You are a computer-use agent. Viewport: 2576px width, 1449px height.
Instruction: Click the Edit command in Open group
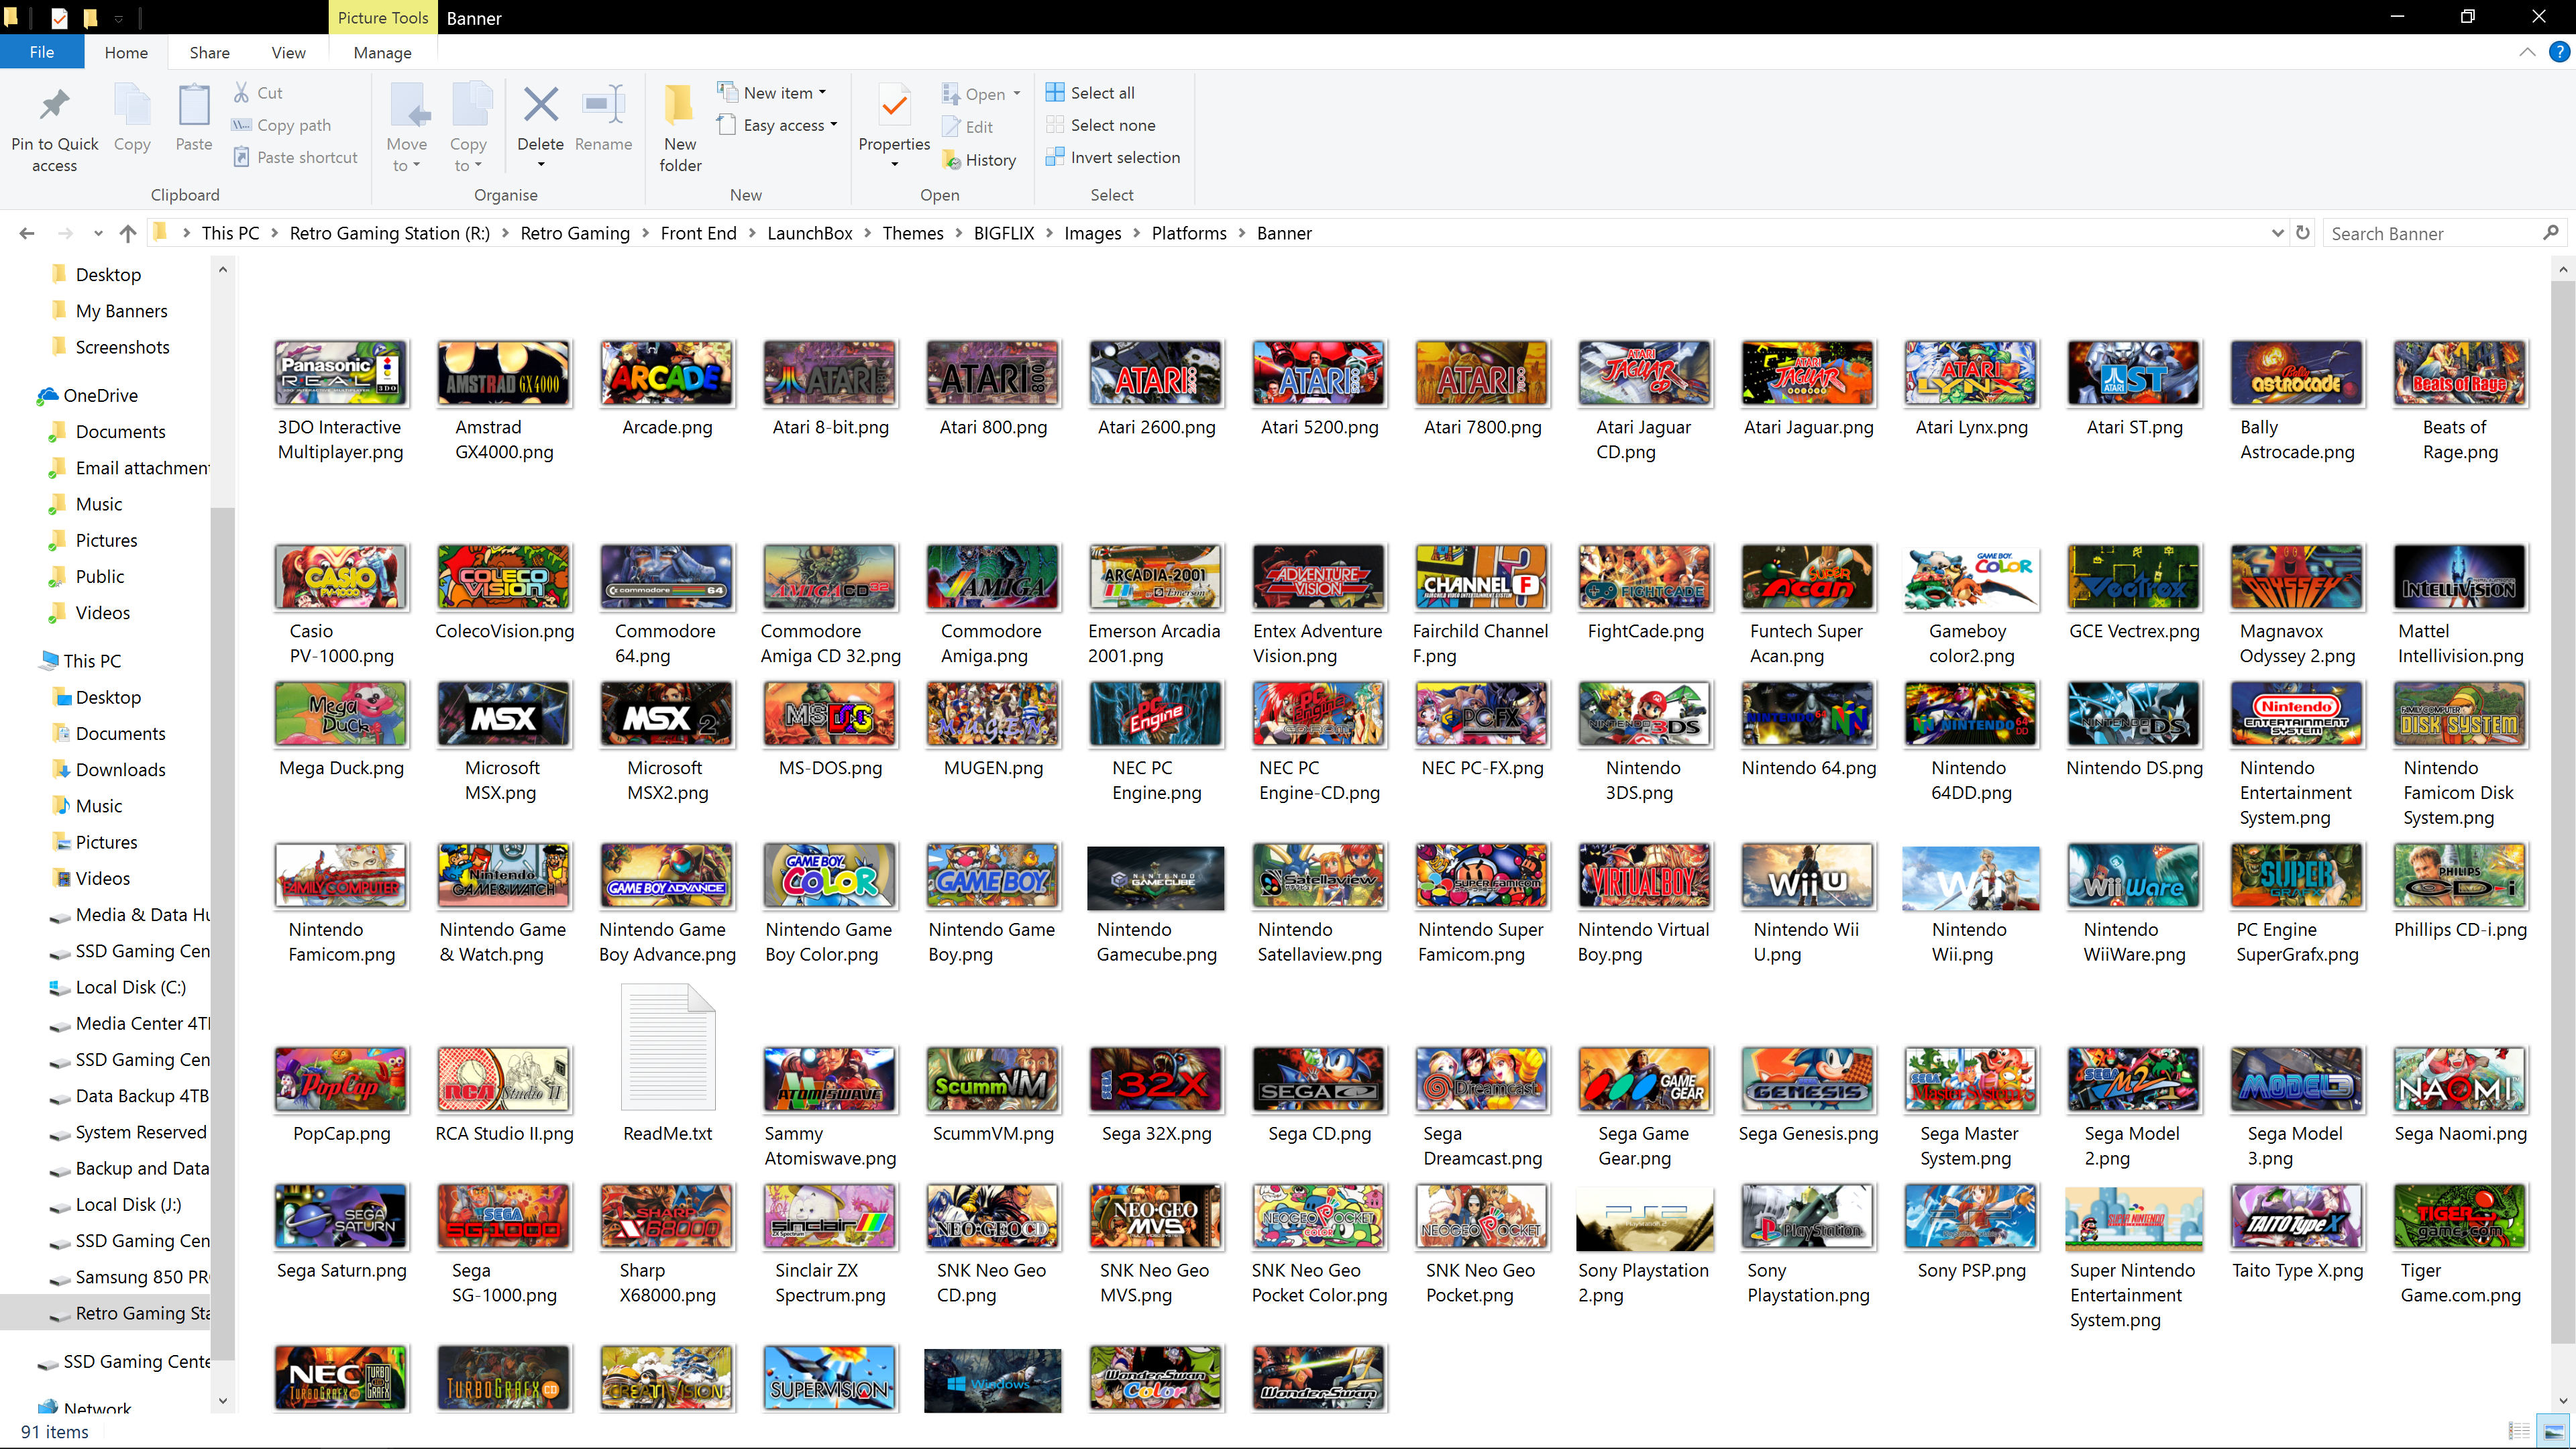point(967,127)
